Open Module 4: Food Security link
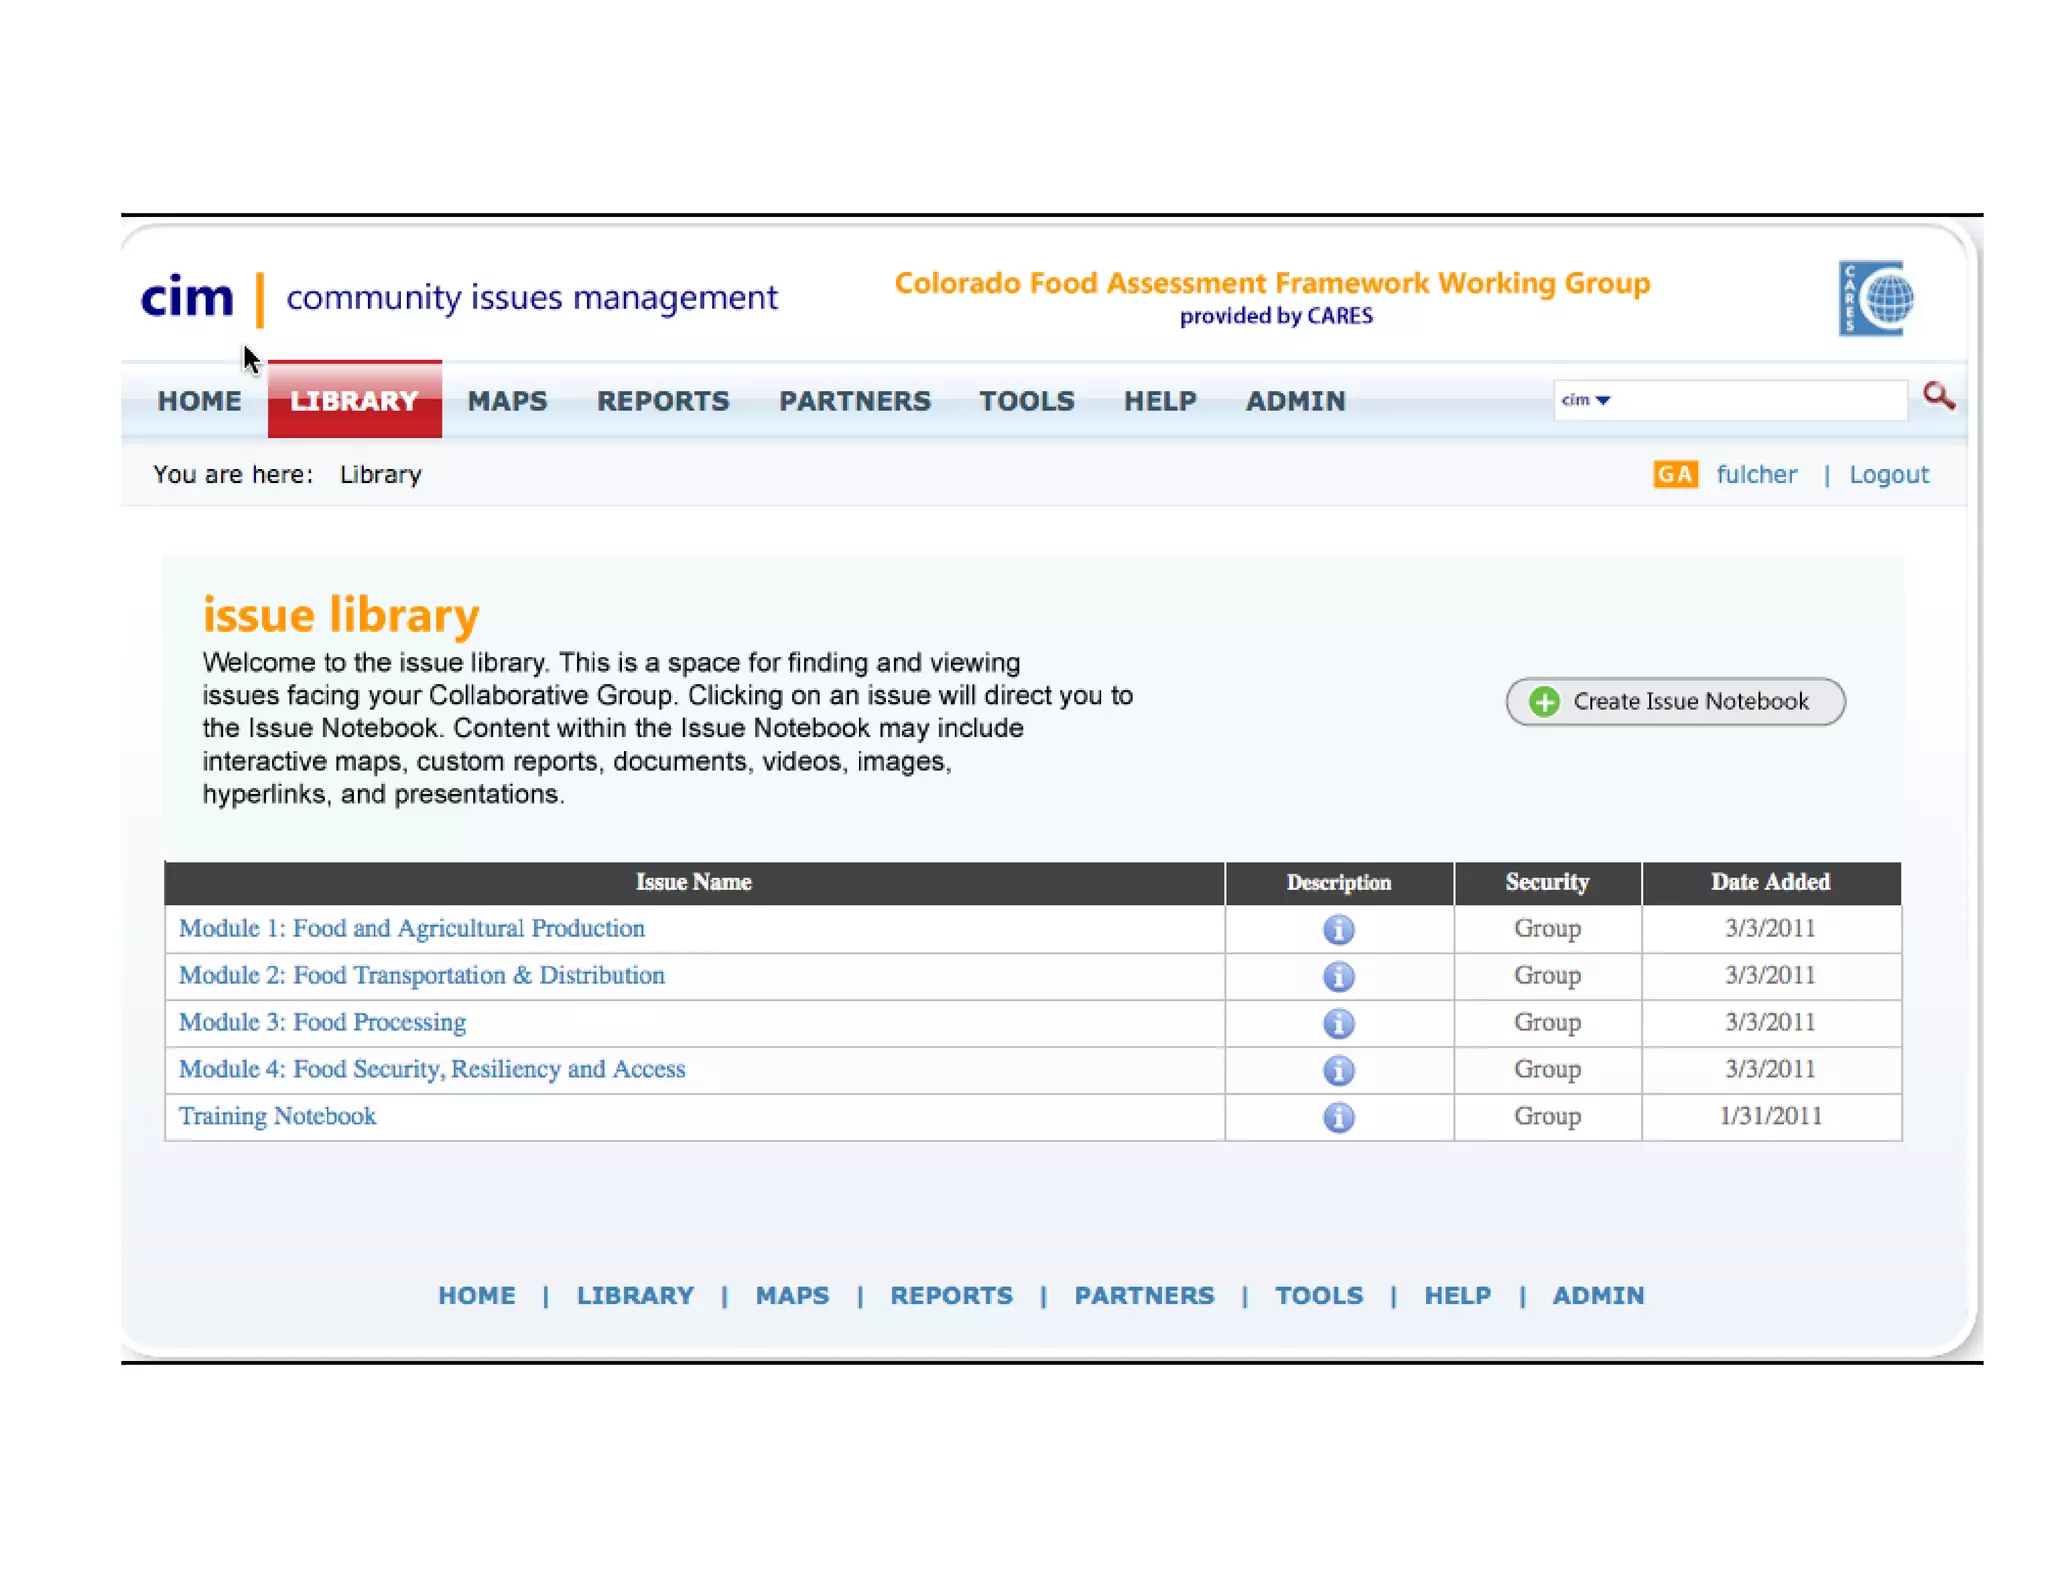The height and width of the screenshot is (1582, 2048). [x=432, y=1069]
